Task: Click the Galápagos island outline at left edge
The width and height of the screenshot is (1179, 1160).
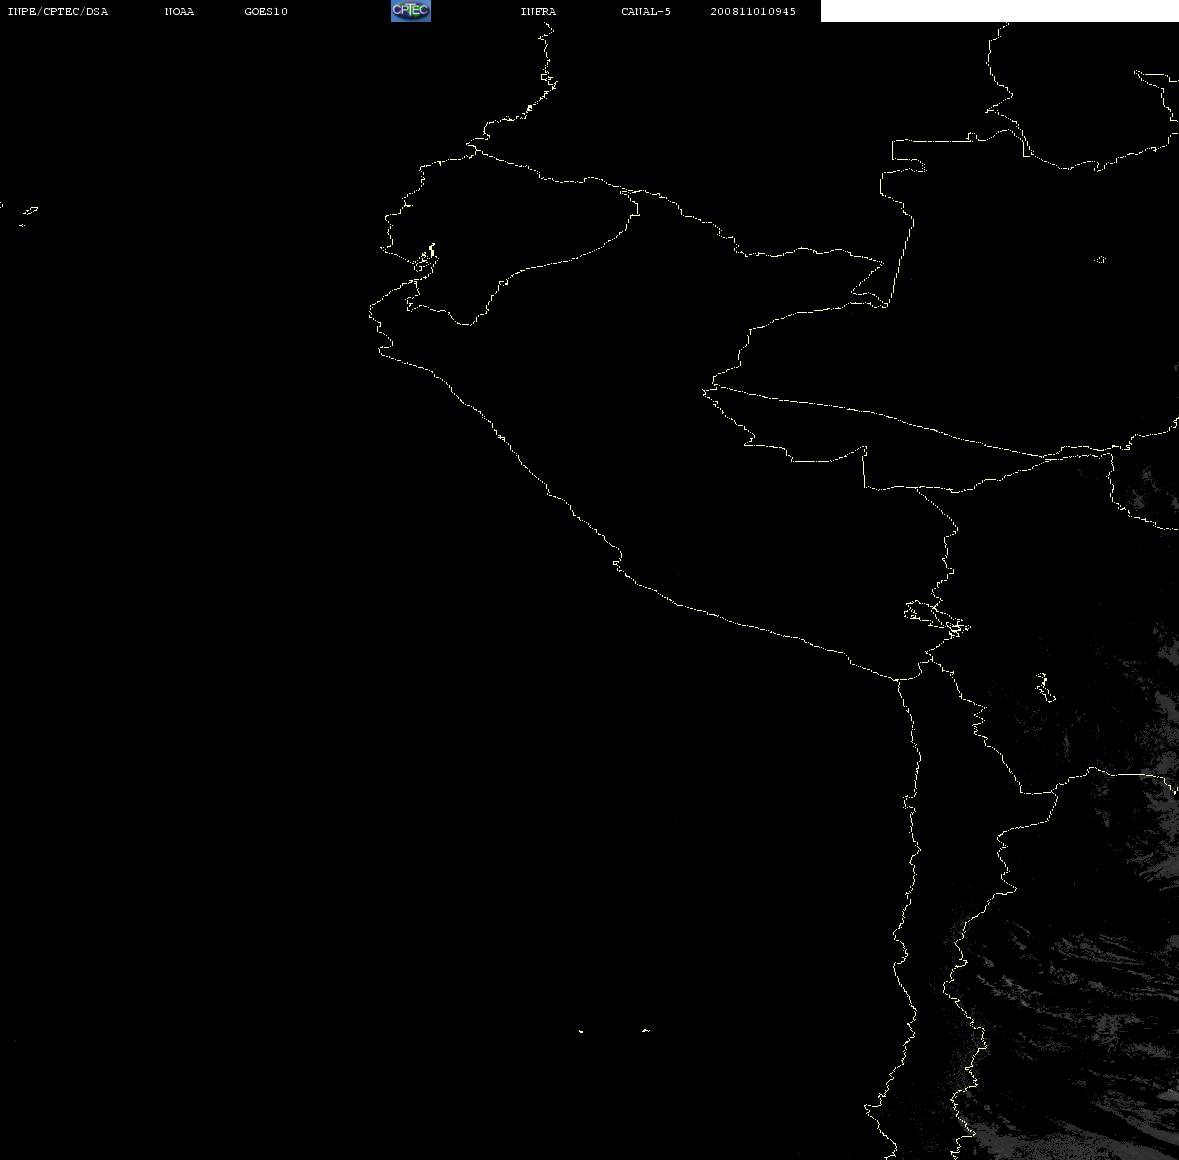Action: [x=29, y=215]
